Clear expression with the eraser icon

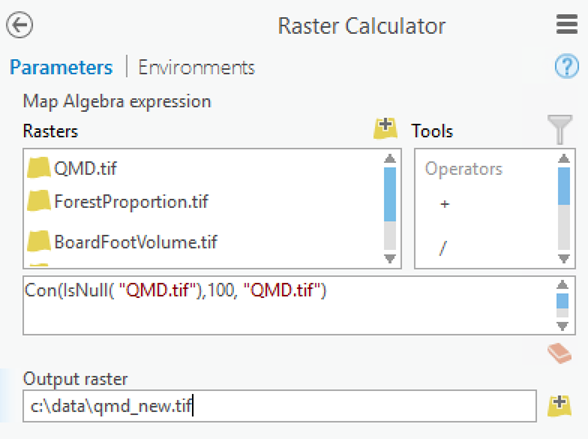tap(560, 353)
